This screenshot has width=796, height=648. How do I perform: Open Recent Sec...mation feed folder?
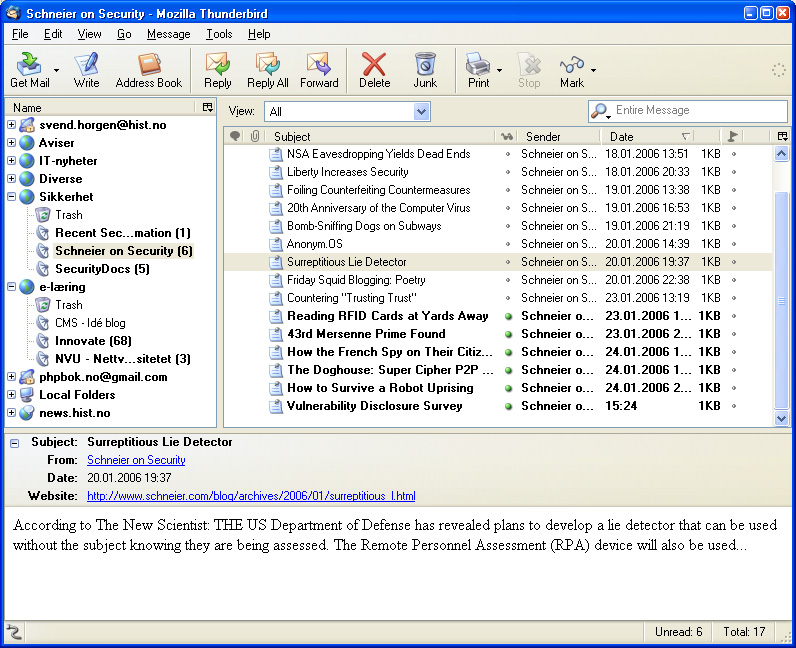pos(122,233)
